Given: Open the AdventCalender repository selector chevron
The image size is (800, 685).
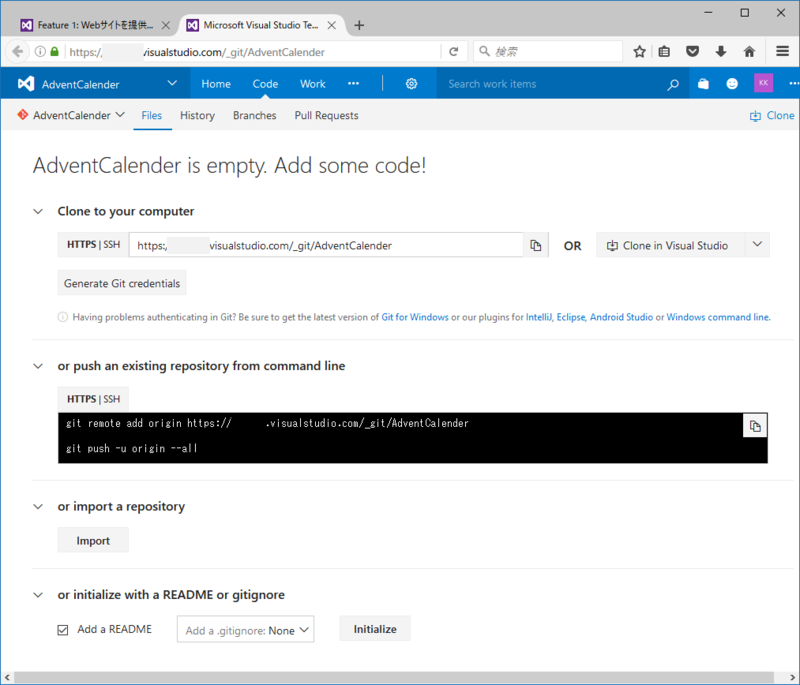Looking at the screenshot, I should [x=120, y=115].
